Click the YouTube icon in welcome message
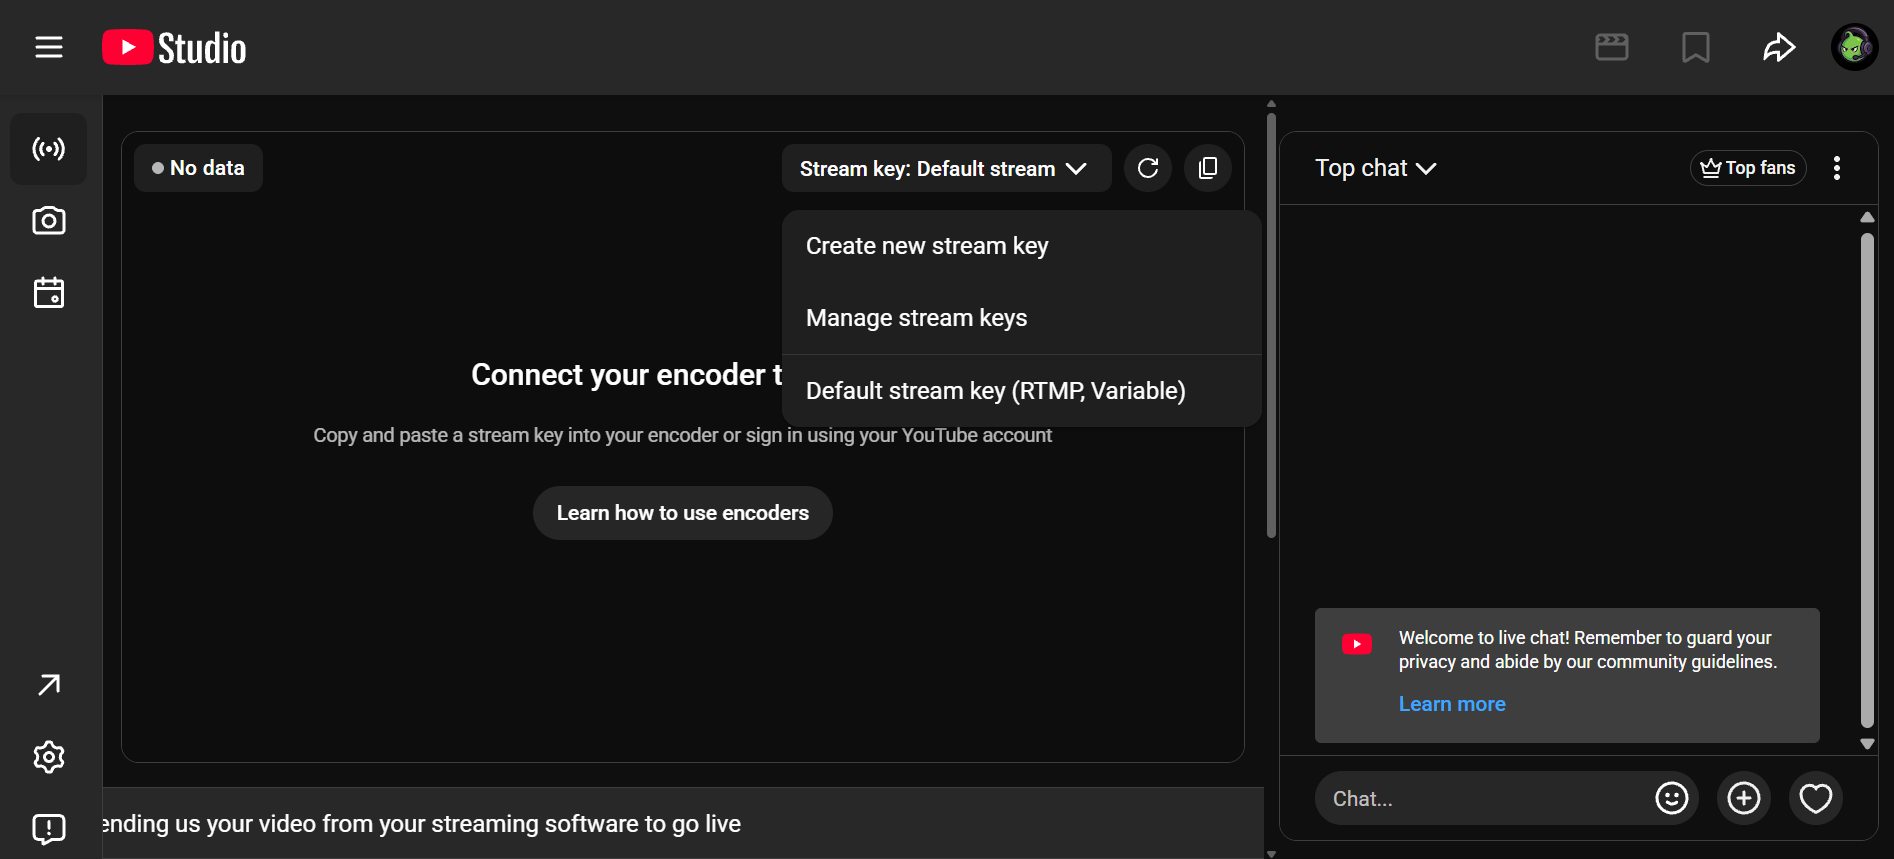 [1357, 644]
